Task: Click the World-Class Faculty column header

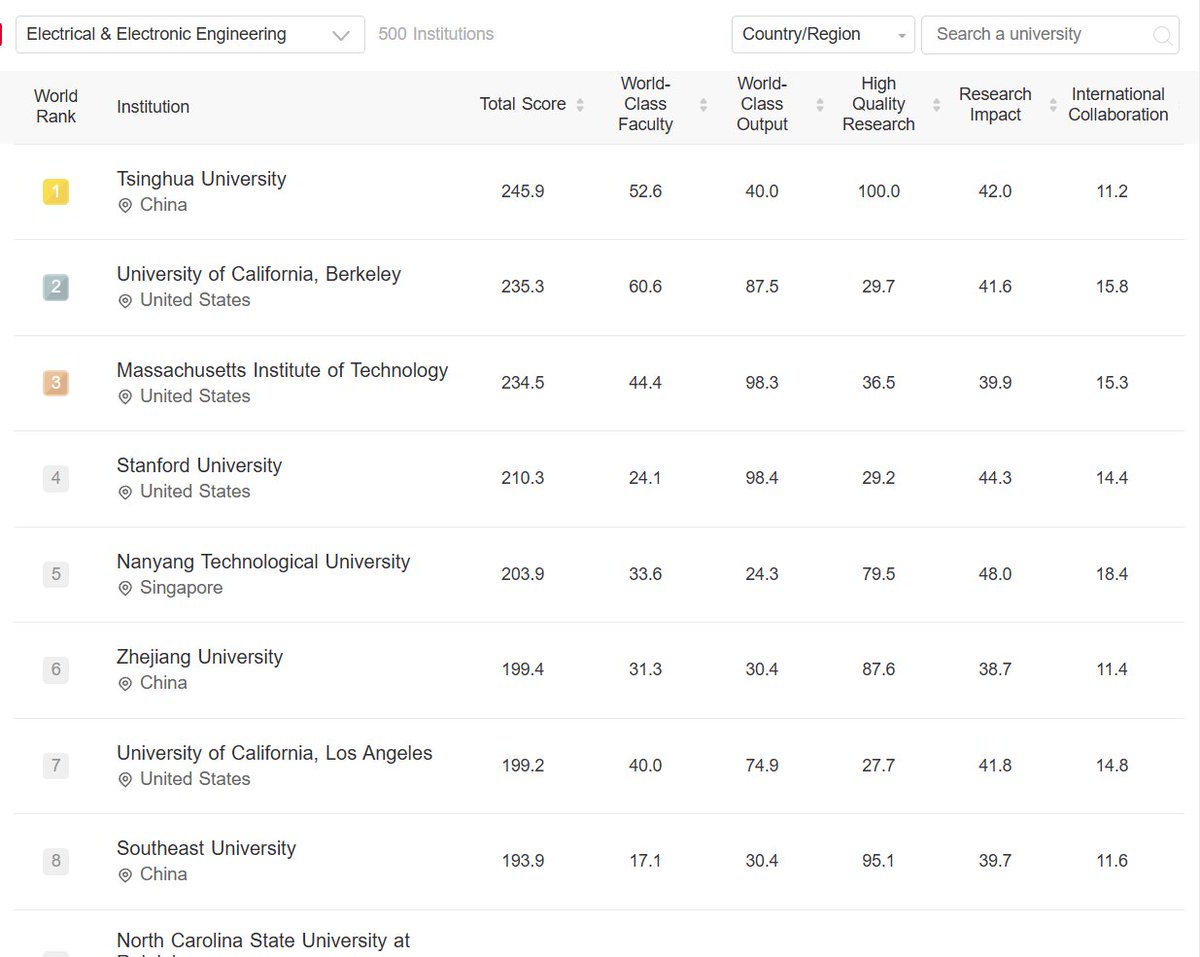Action: tap(645, 104)
